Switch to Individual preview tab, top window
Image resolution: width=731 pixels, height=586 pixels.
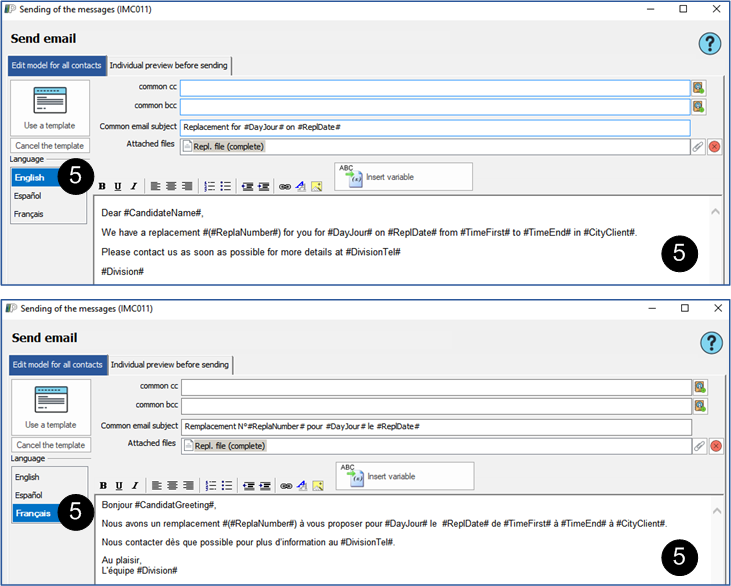tap(169, 65)
